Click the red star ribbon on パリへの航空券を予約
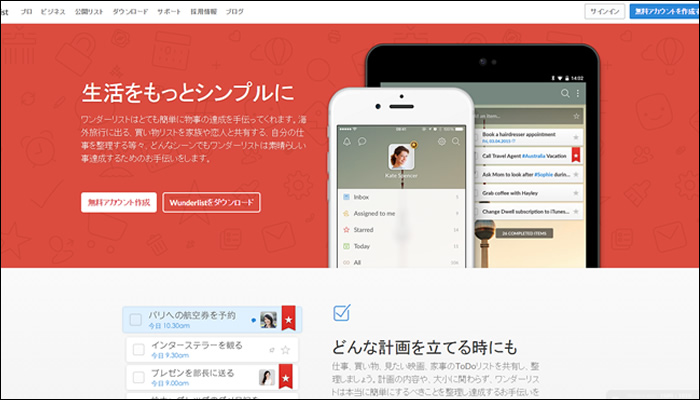Viewport: 700px width, 400px height. (x=288, y=318)
